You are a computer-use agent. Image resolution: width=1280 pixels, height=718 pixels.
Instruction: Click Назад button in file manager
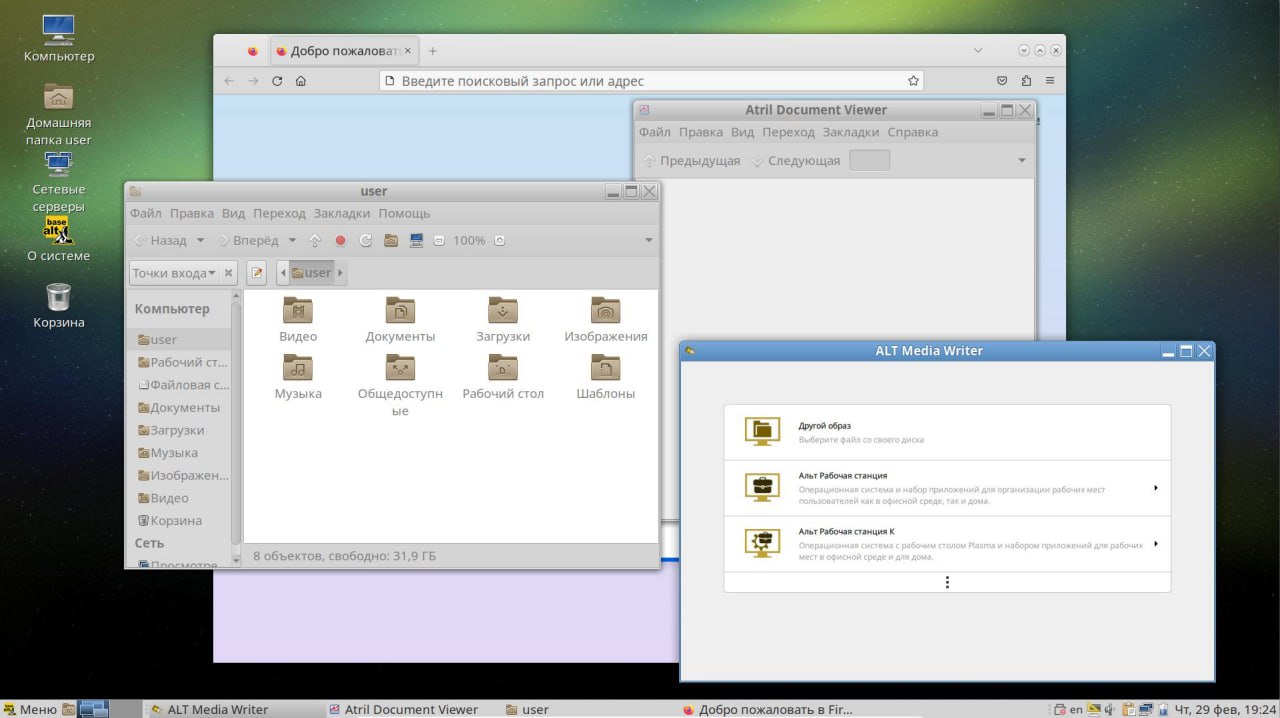[x=160, y=240]
